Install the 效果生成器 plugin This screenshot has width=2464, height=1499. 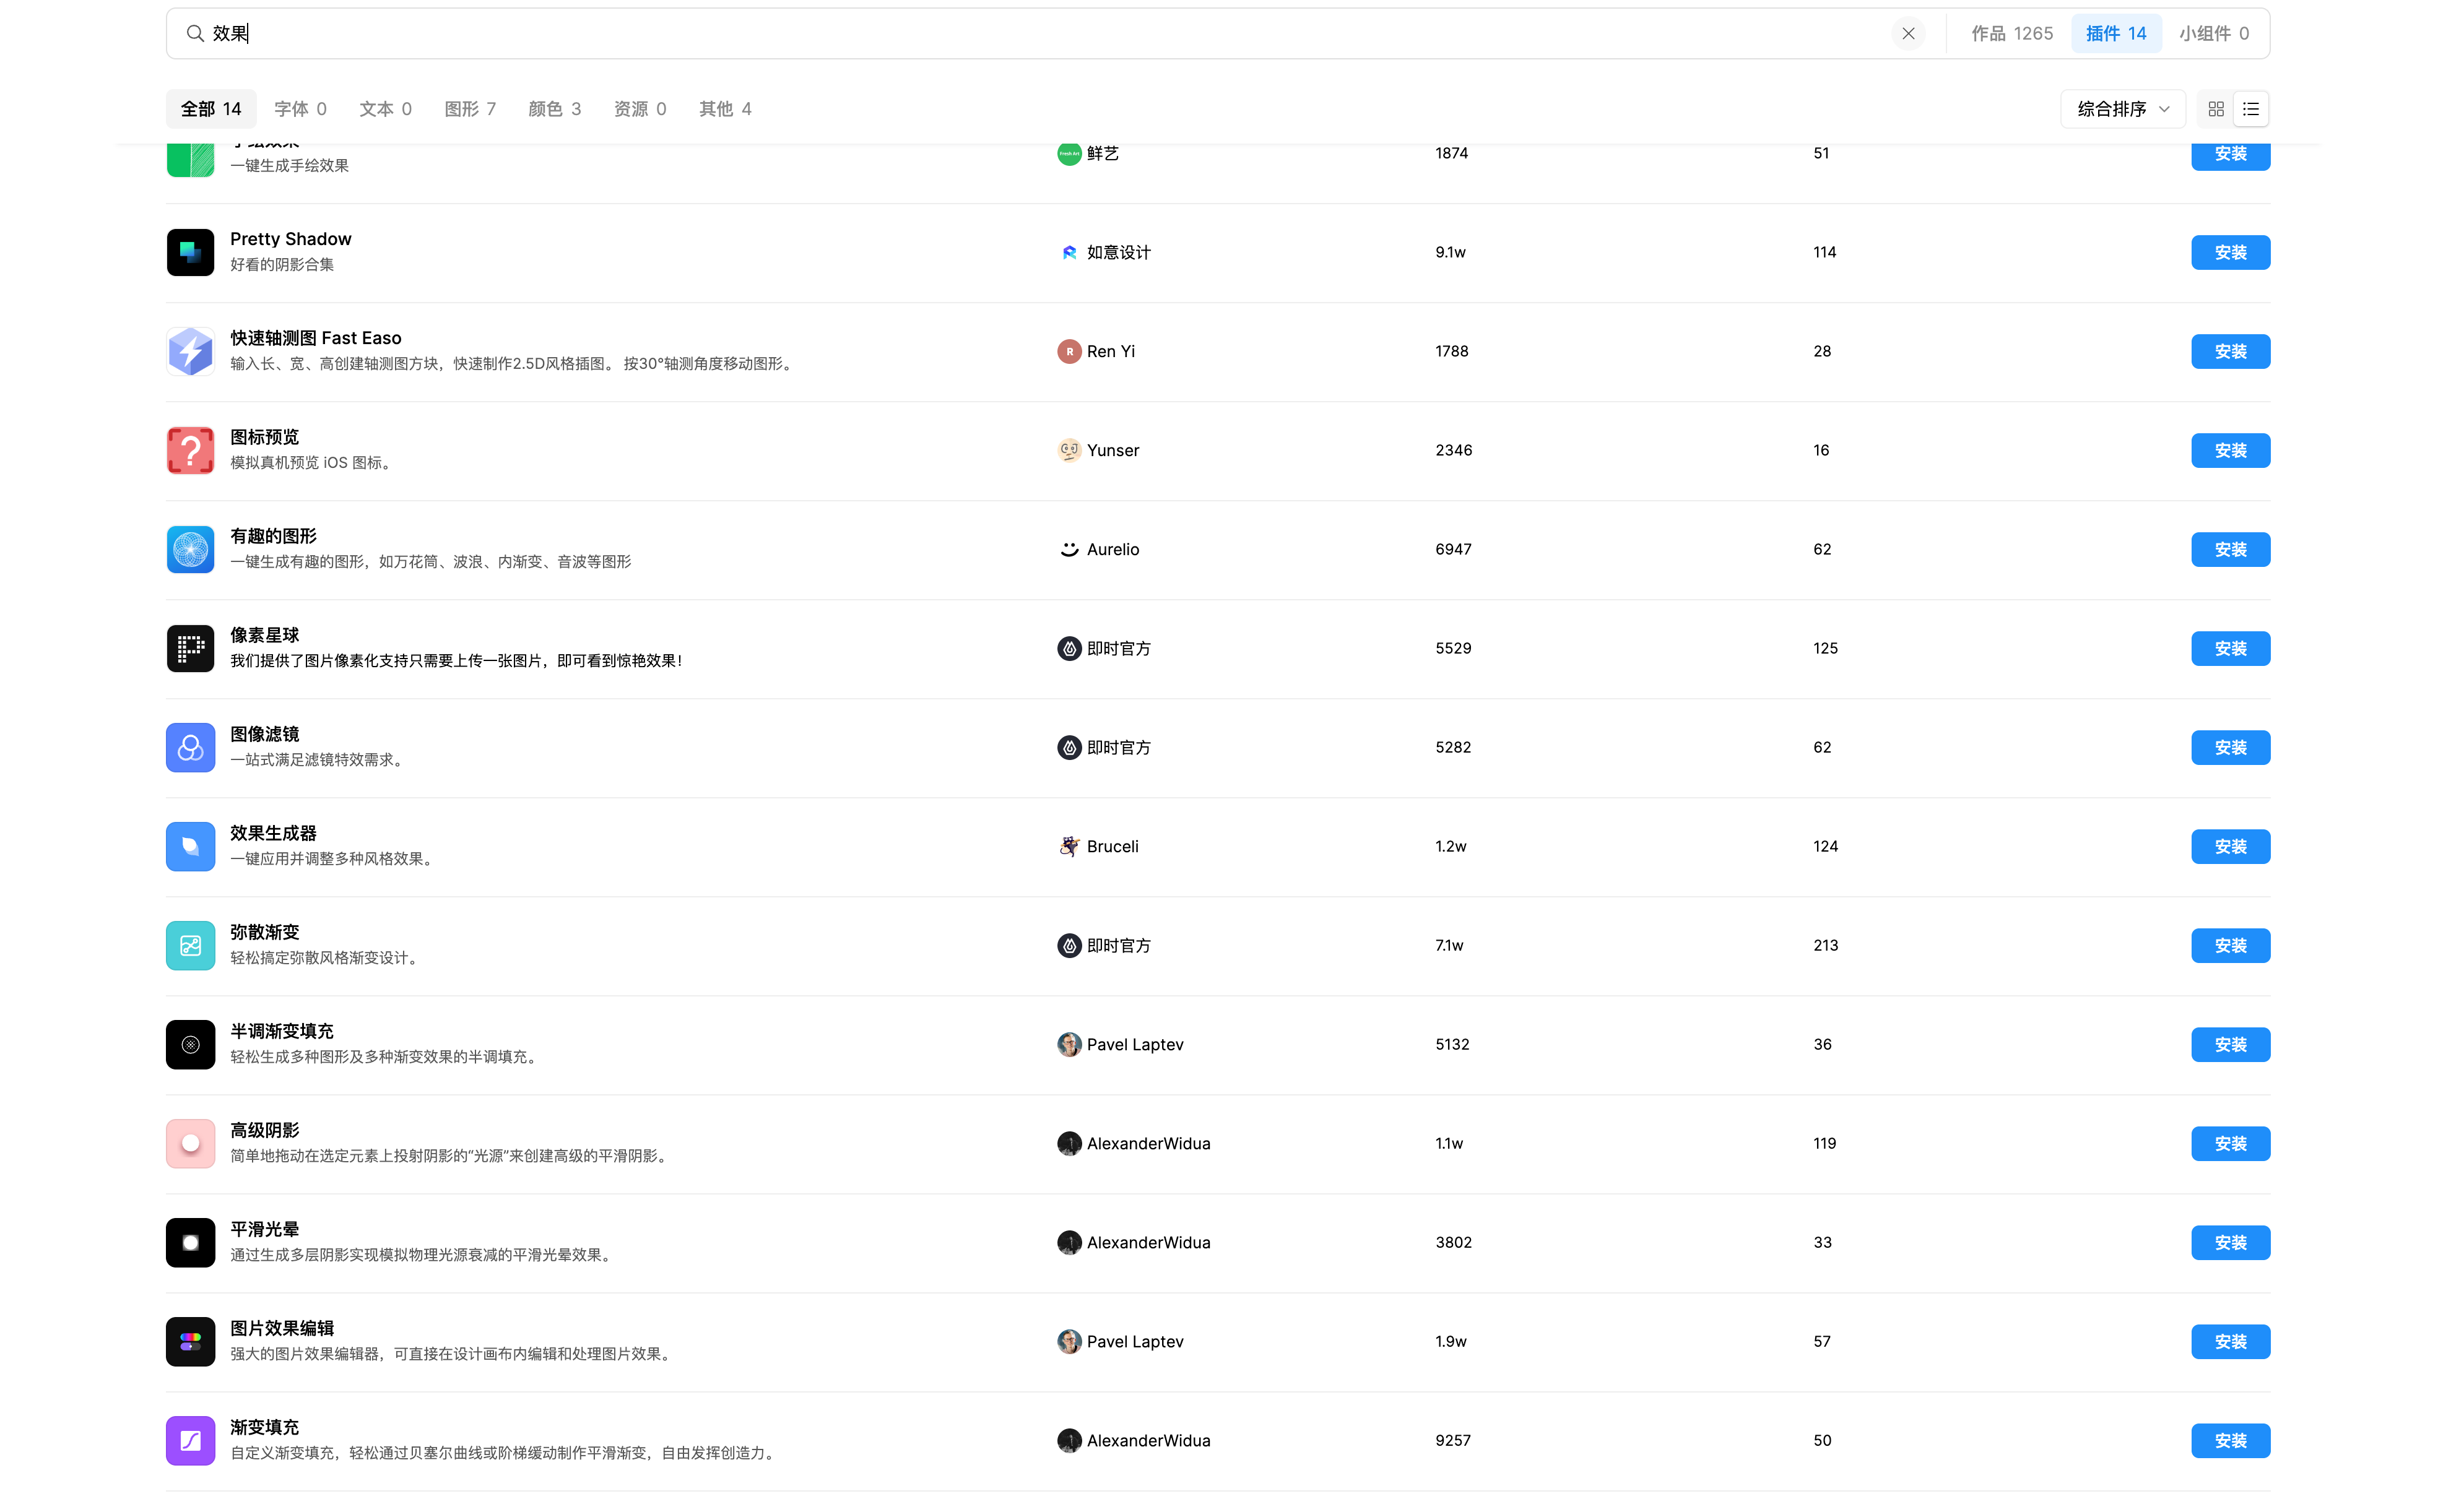point(2230,846)
